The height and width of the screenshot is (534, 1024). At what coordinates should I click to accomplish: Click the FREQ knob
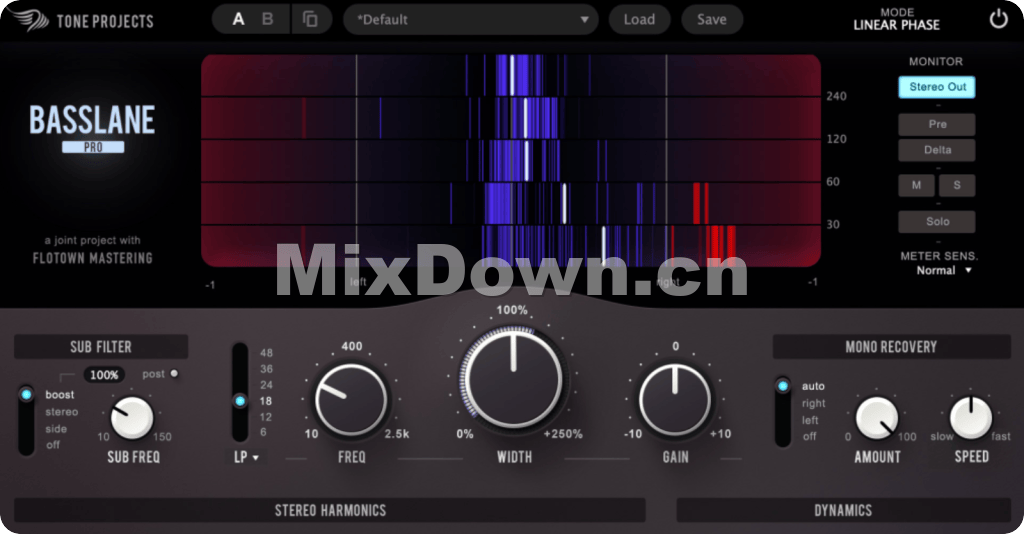click(x=351, y=400)
